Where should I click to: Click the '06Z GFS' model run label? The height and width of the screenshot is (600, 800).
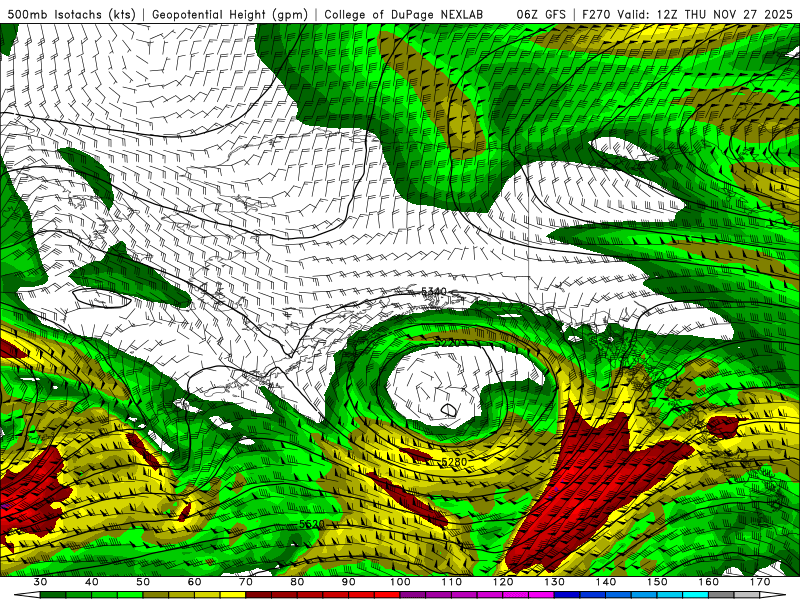[x=541, y=15]
